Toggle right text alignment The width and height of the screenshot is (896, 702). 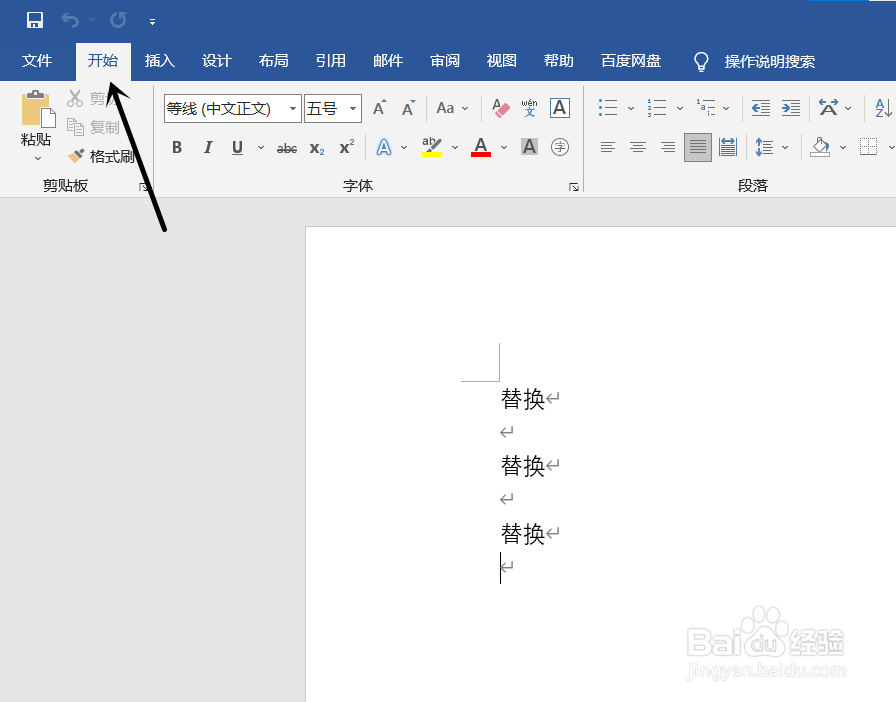coord(667,147)
